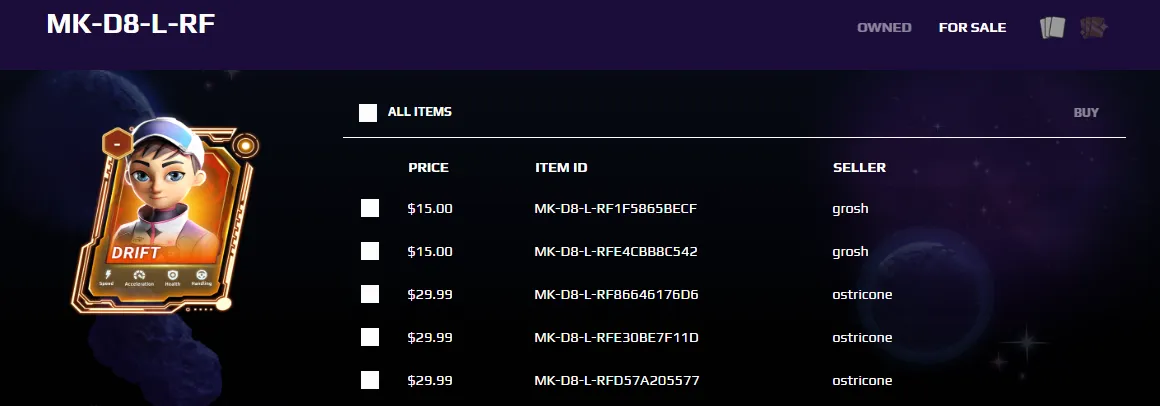Click the hexagon rarity badge on Drift card

tap(118, 144)
